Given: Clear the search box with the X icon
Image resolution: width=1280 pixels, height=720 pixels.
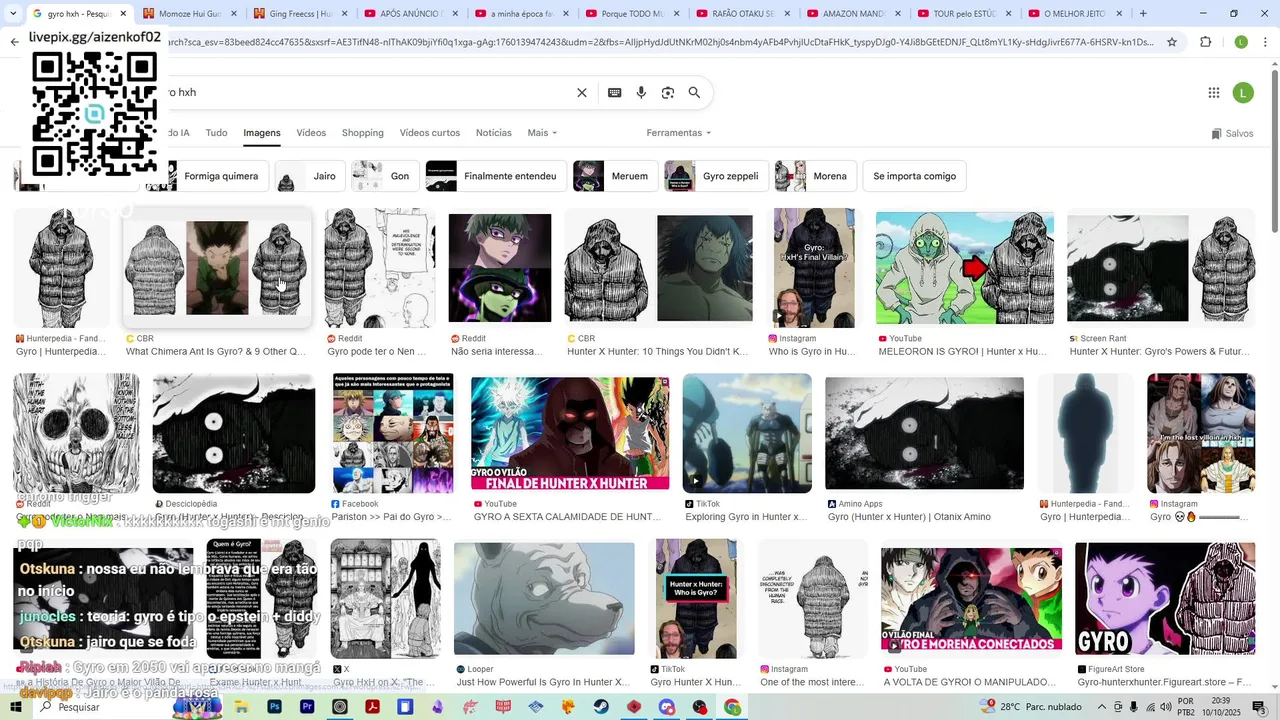Looking at the screenshot, I should point(582,92).
